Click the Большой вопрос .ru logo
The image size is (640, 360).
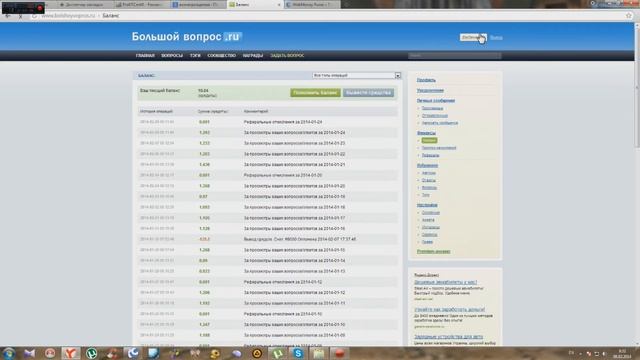[x=187, y=37]
